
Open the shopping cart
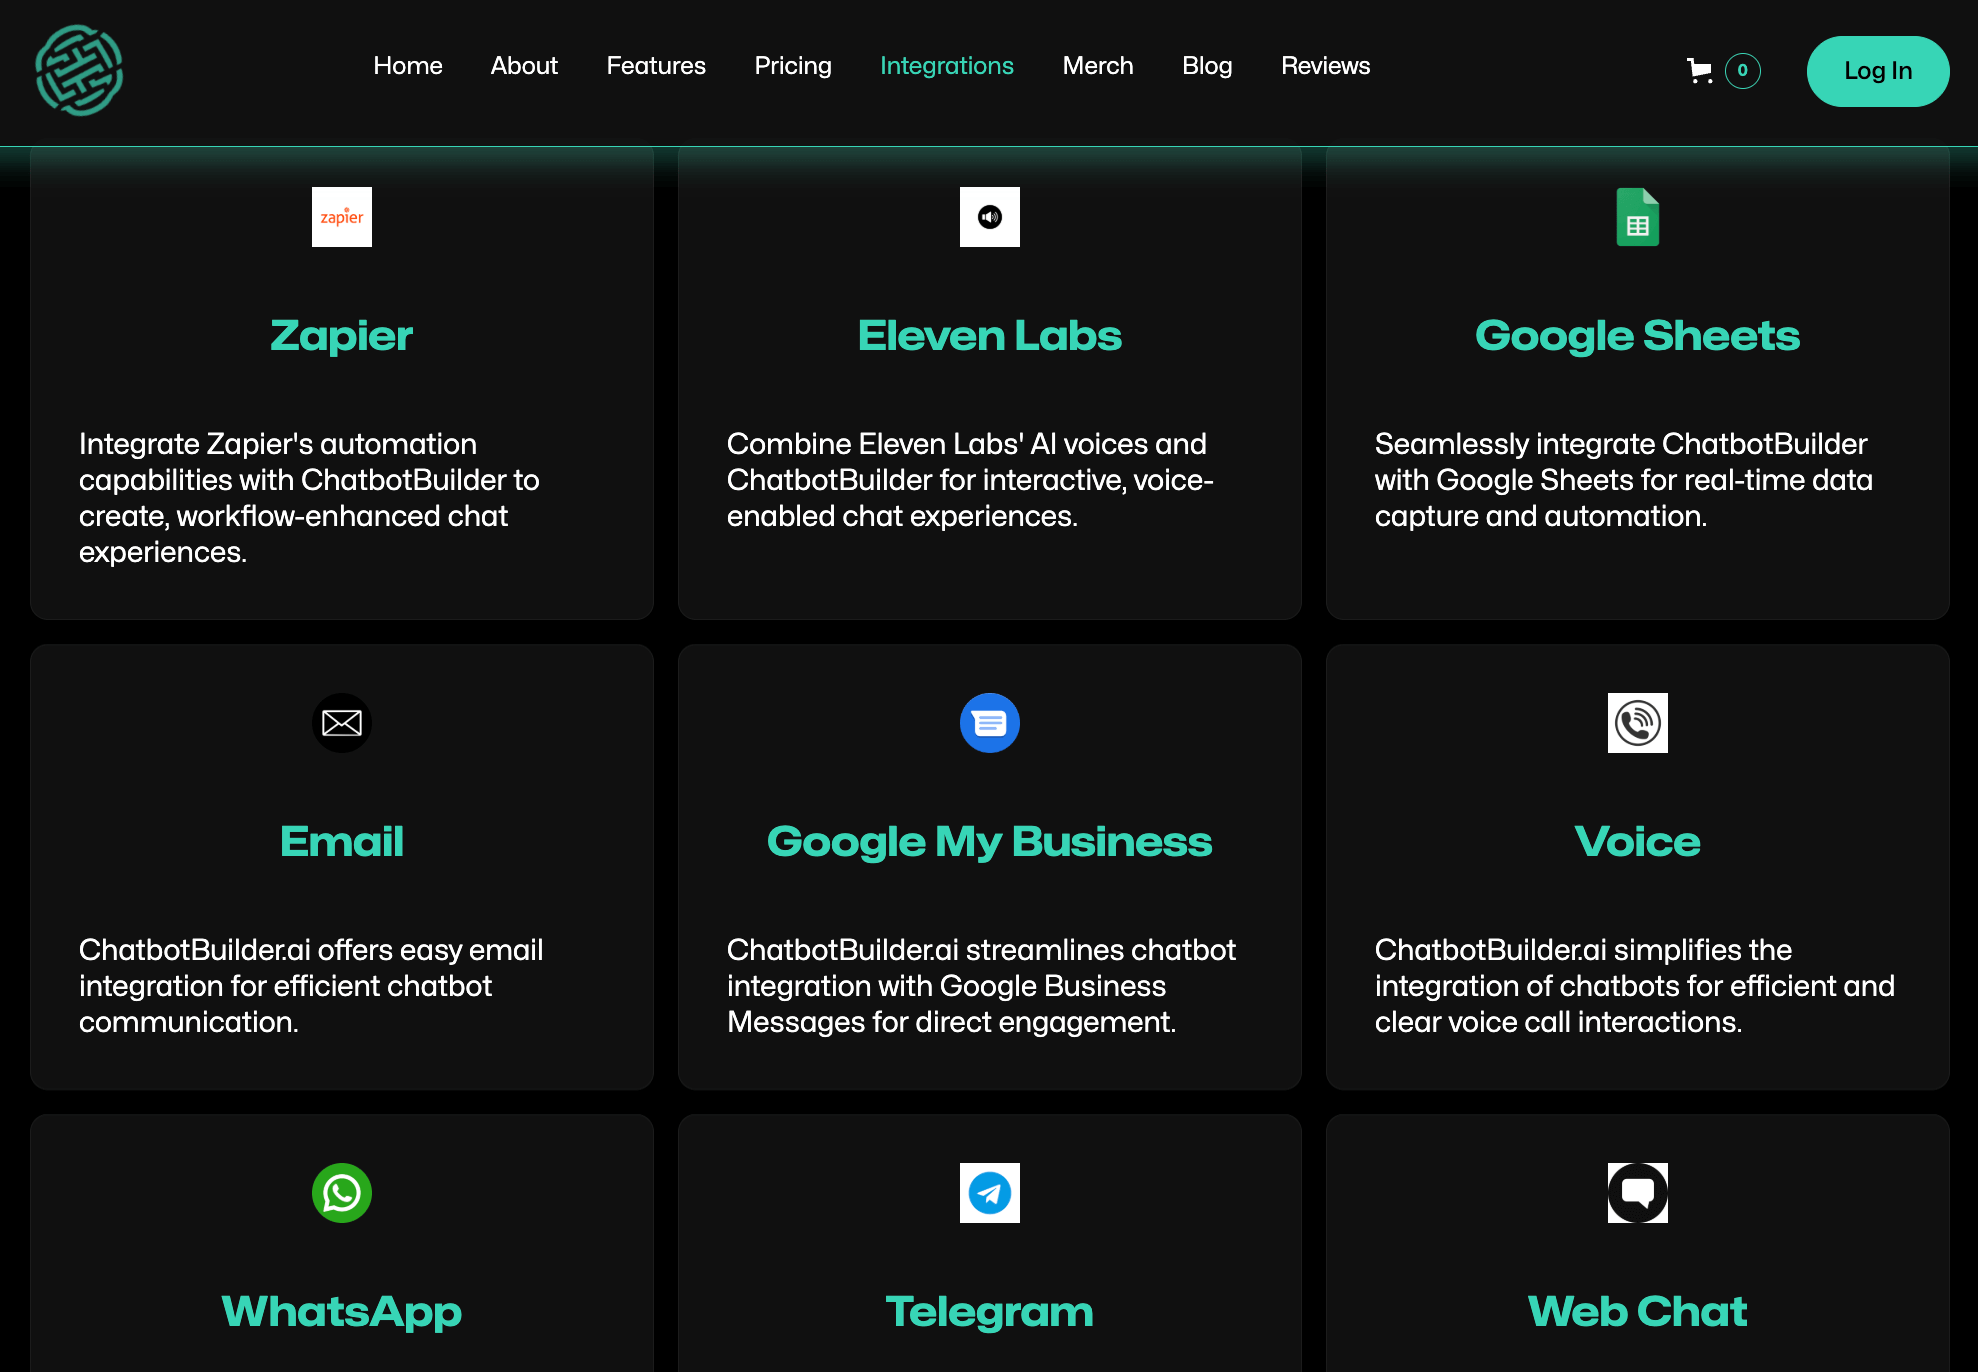[1700, 71]
